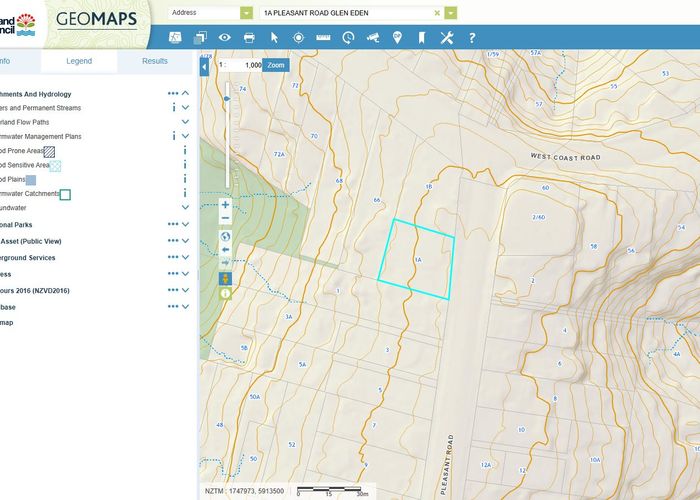Open the wrench and screwdriver tools icon
Image resolution: width=700 pixels, height=500 pixels.
pyautogui.click(x=446, y=38)
